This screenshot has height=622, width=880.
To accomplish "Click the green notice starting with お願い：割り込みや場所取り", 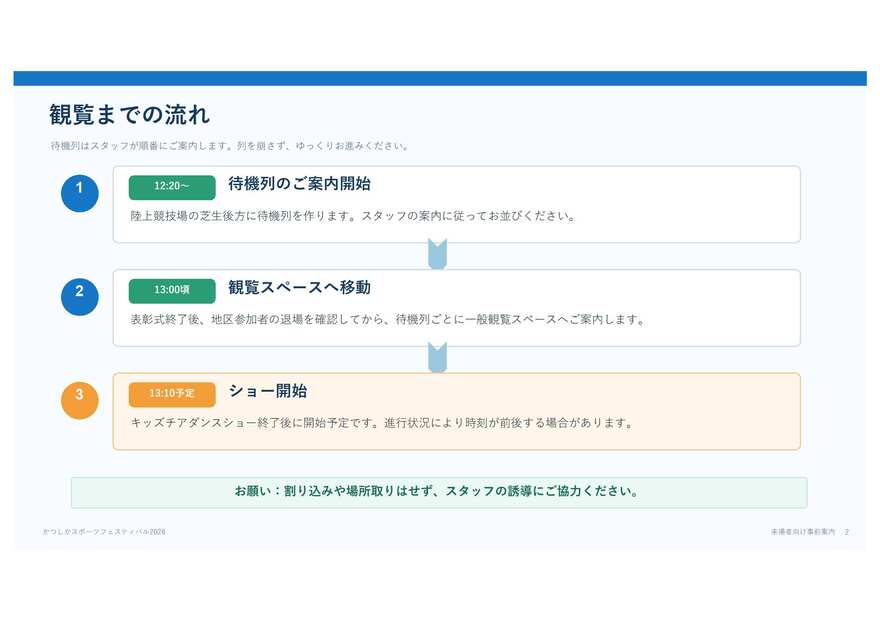I will click(x=439, y=492).
